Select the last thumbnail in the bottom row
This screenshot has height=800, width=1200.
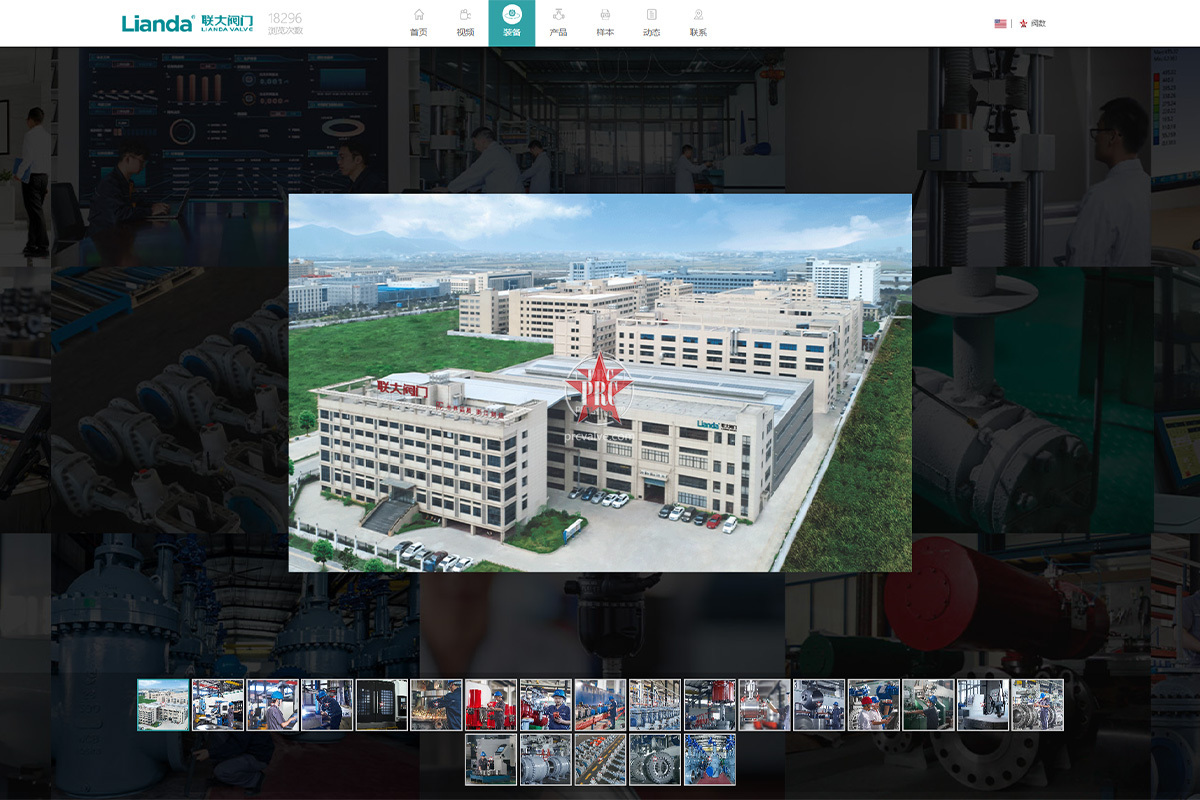tap(710, 760)
